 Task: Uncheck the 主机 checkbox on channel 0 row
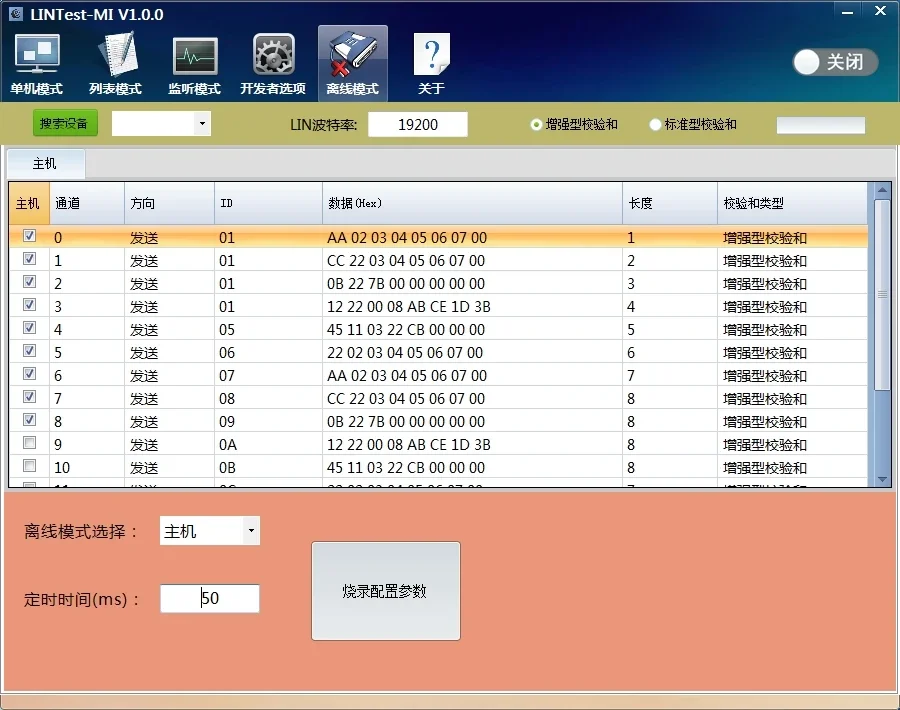click(x=29, y=237)
